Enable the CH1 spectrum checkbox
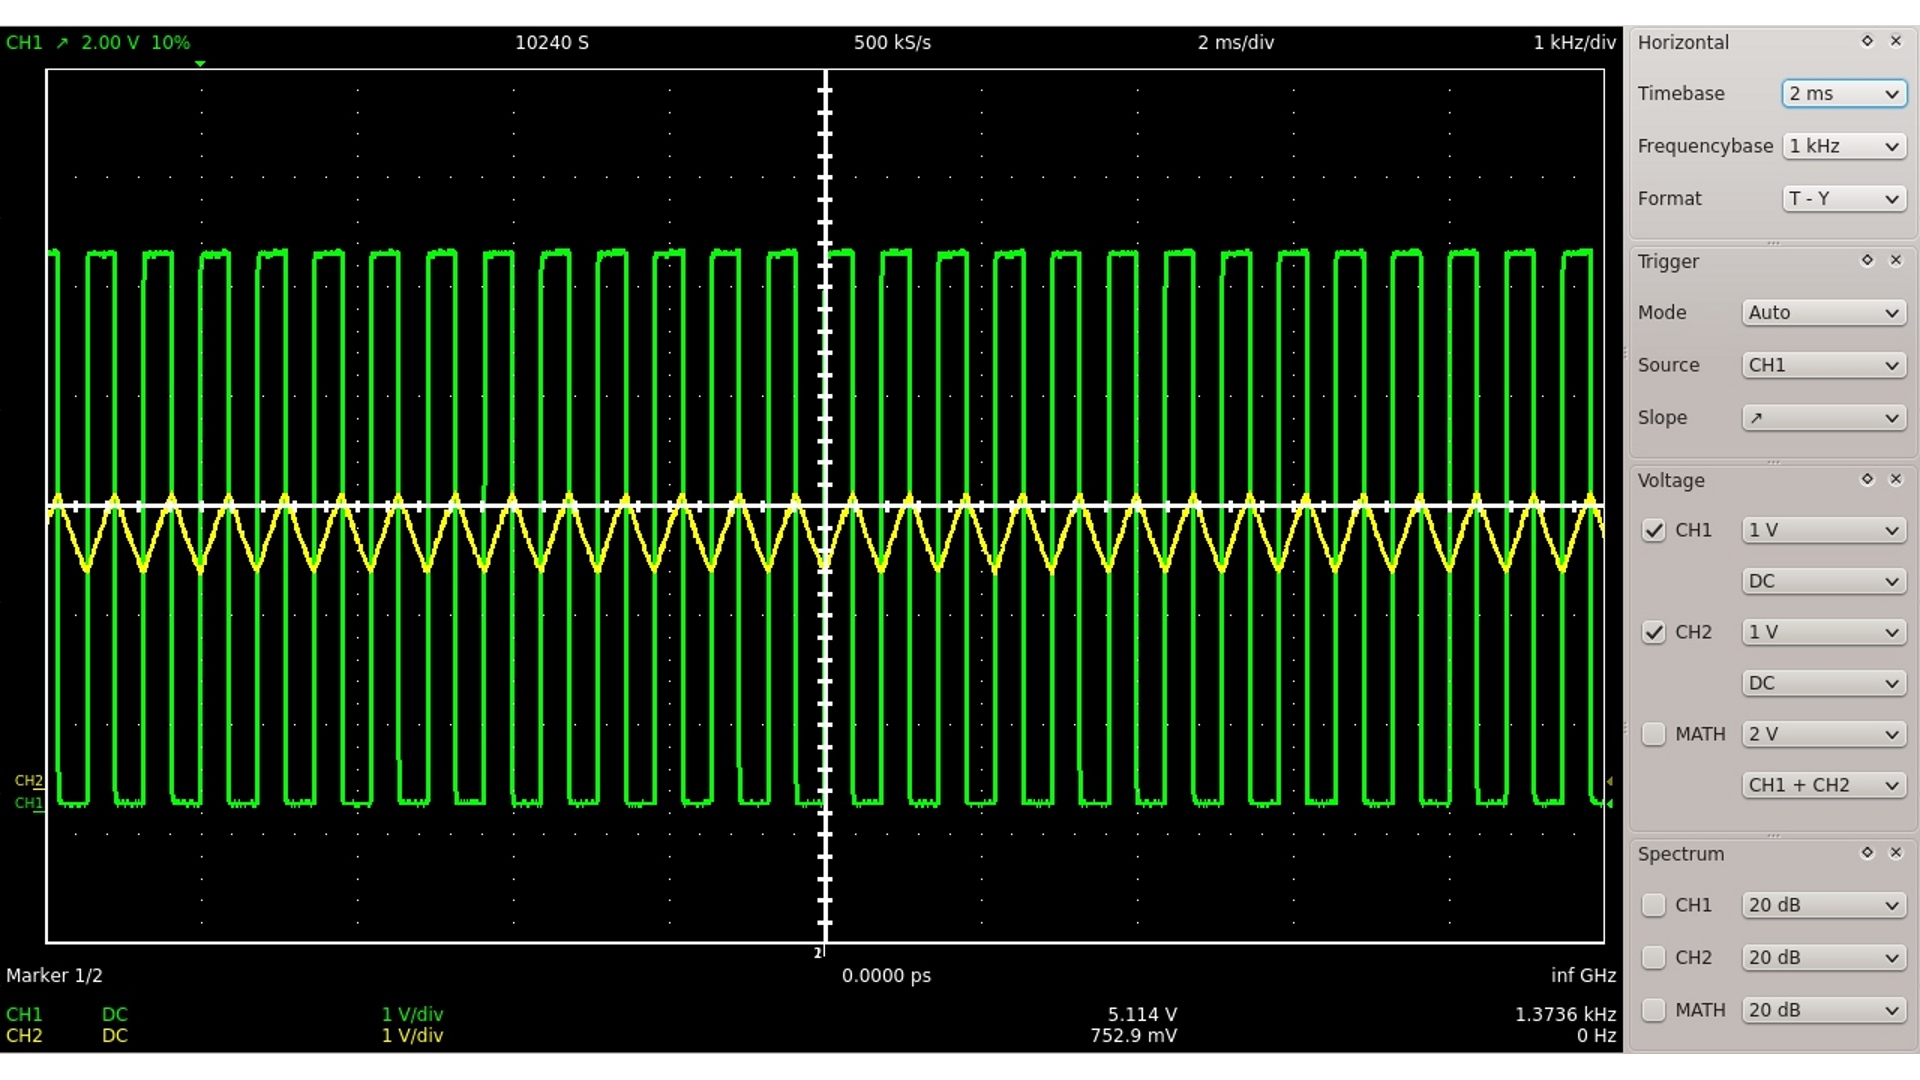Viewport: 1920px width, 1080px height. click(1654, 905)
